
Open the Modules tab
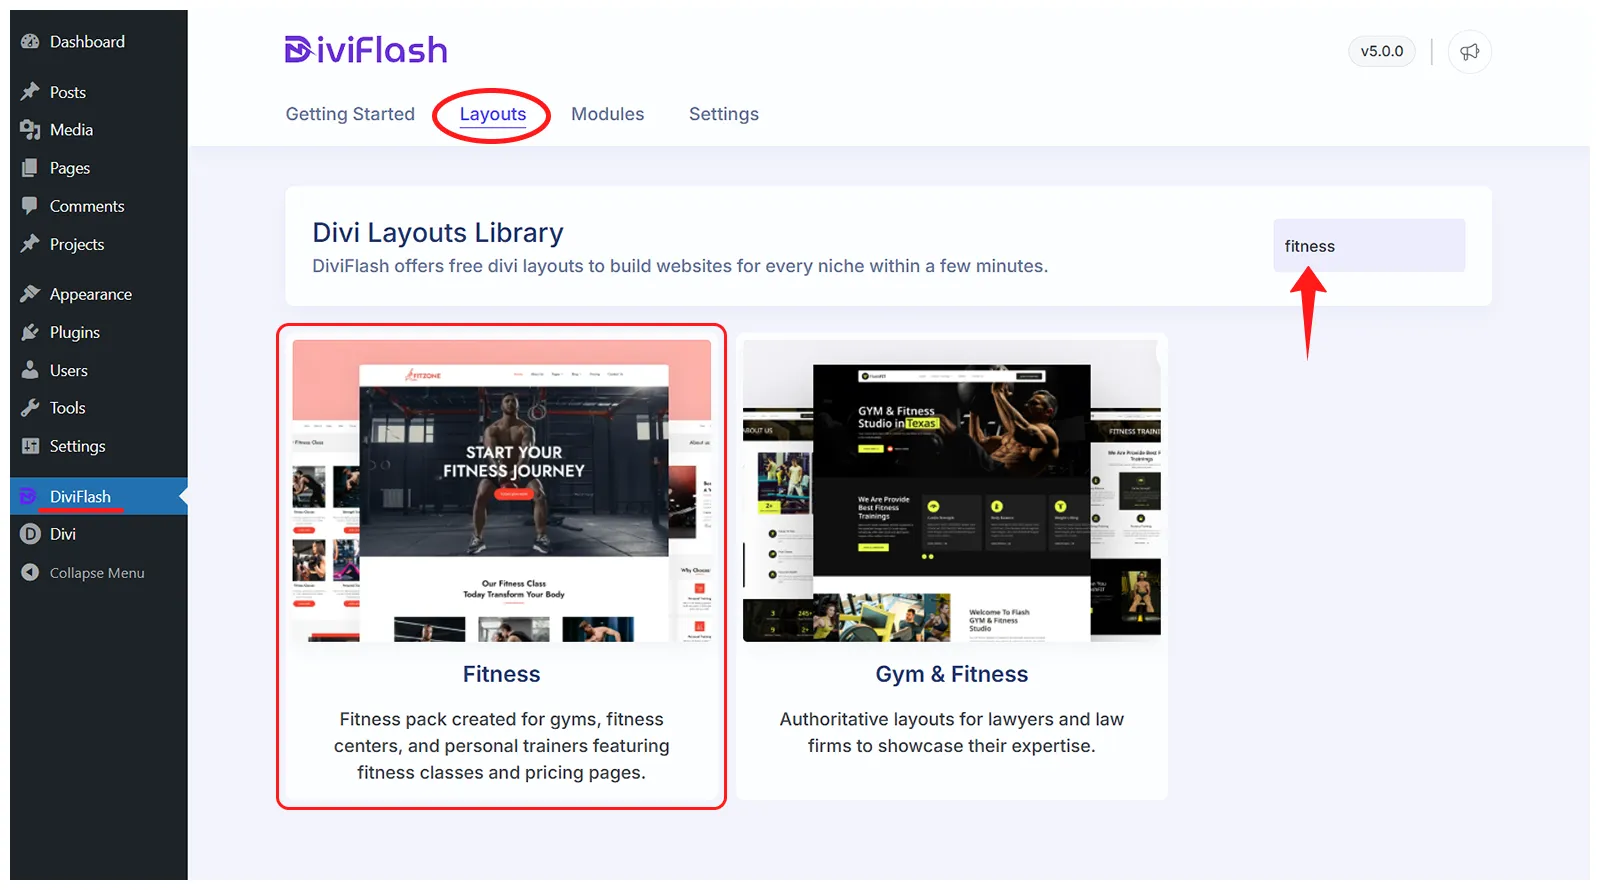pyautogui.click(x=607, y=114)
